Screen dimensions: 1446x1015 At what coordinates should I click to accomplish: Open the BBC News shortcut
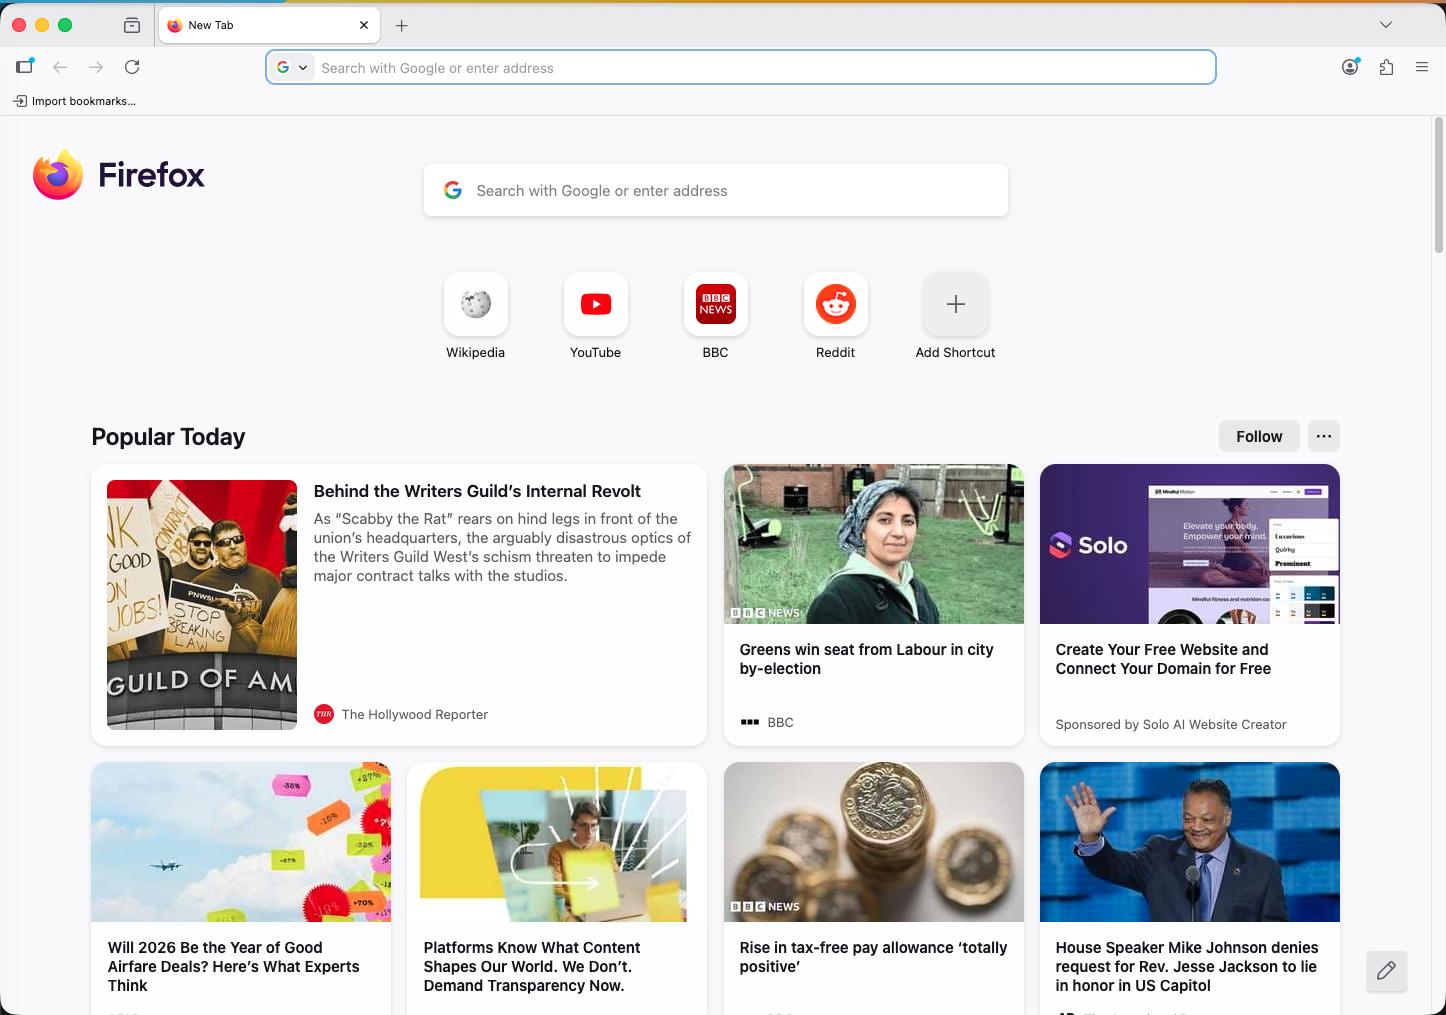(x=715, y=304)
